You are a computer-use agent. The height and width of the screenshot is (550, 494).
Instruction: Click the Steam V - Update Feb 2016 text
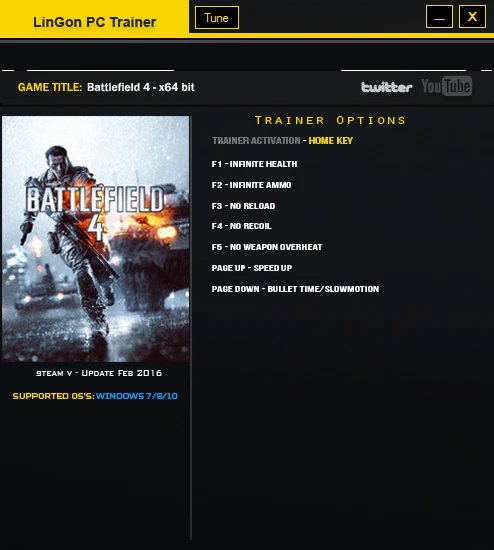[99, 373]
